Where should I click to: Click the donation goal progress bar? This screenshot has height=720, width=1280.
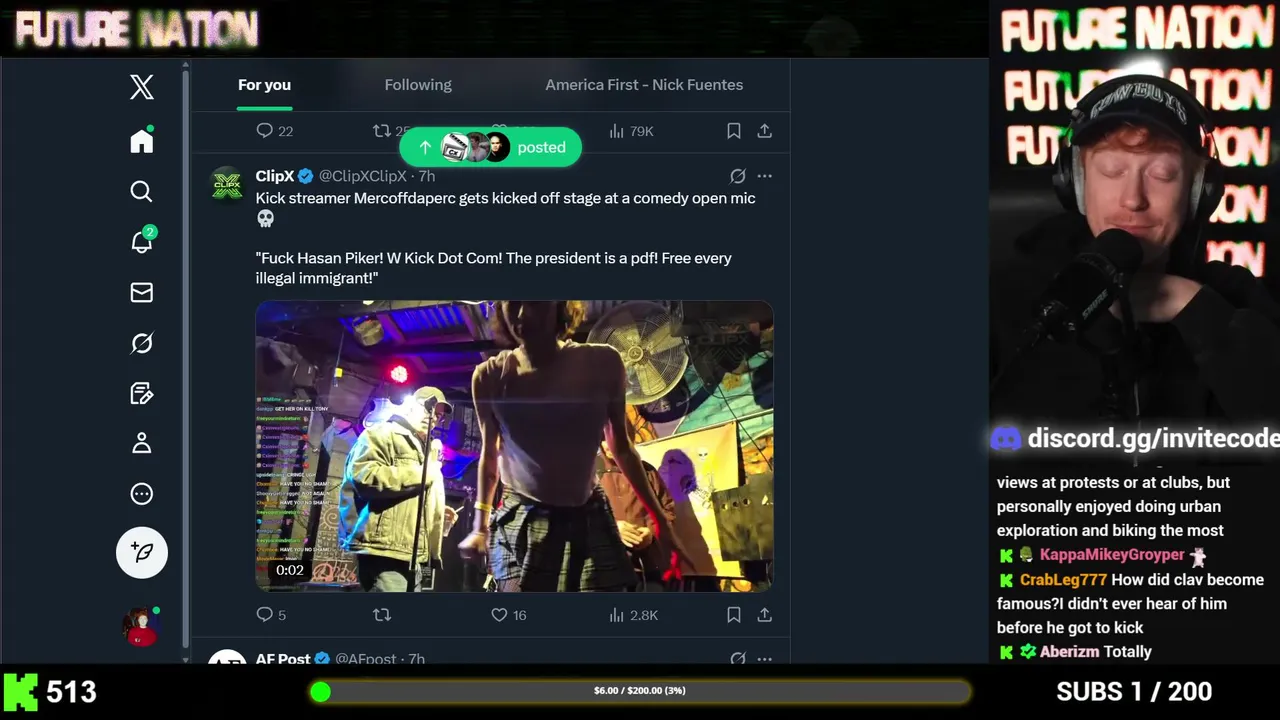click(x=640, y=691)
